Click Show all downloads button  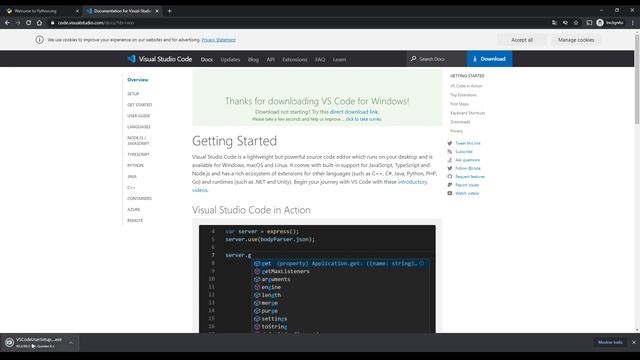[610, 342]
